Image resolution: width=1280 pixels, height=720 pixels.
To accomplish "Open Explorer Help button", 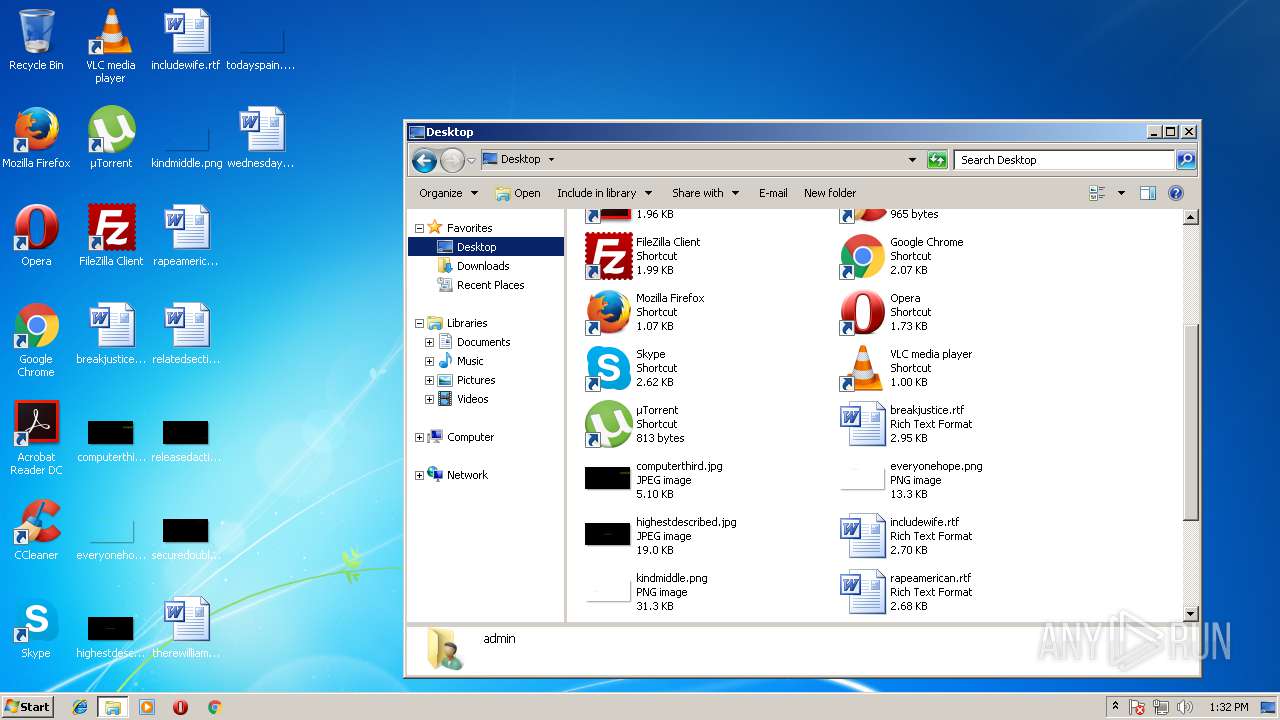I will point(1176,193).
